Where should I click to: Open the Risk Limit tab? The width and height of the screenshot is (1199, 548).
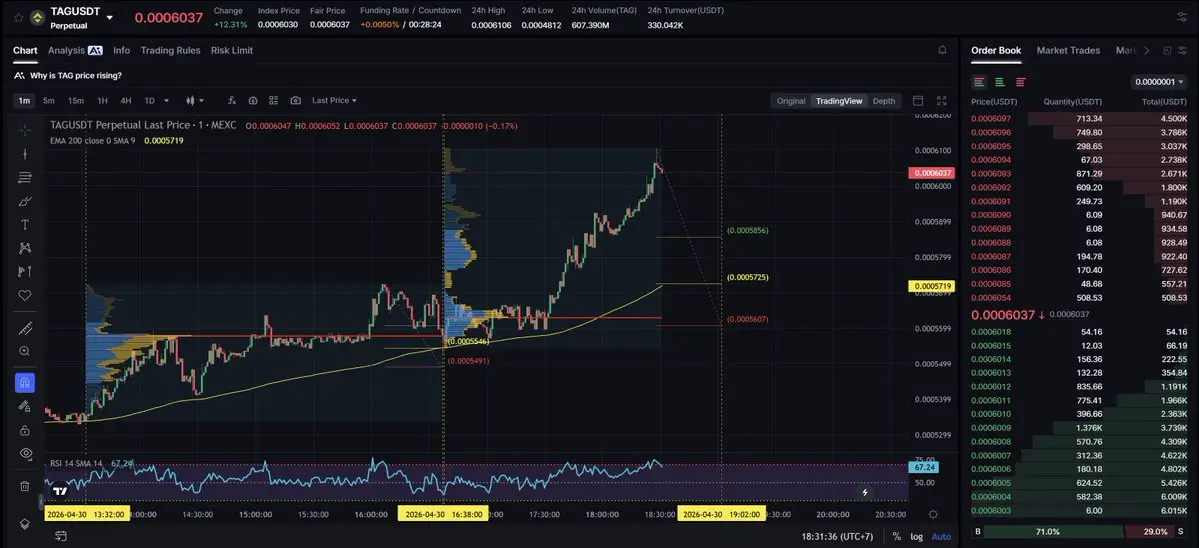point(232,50)
